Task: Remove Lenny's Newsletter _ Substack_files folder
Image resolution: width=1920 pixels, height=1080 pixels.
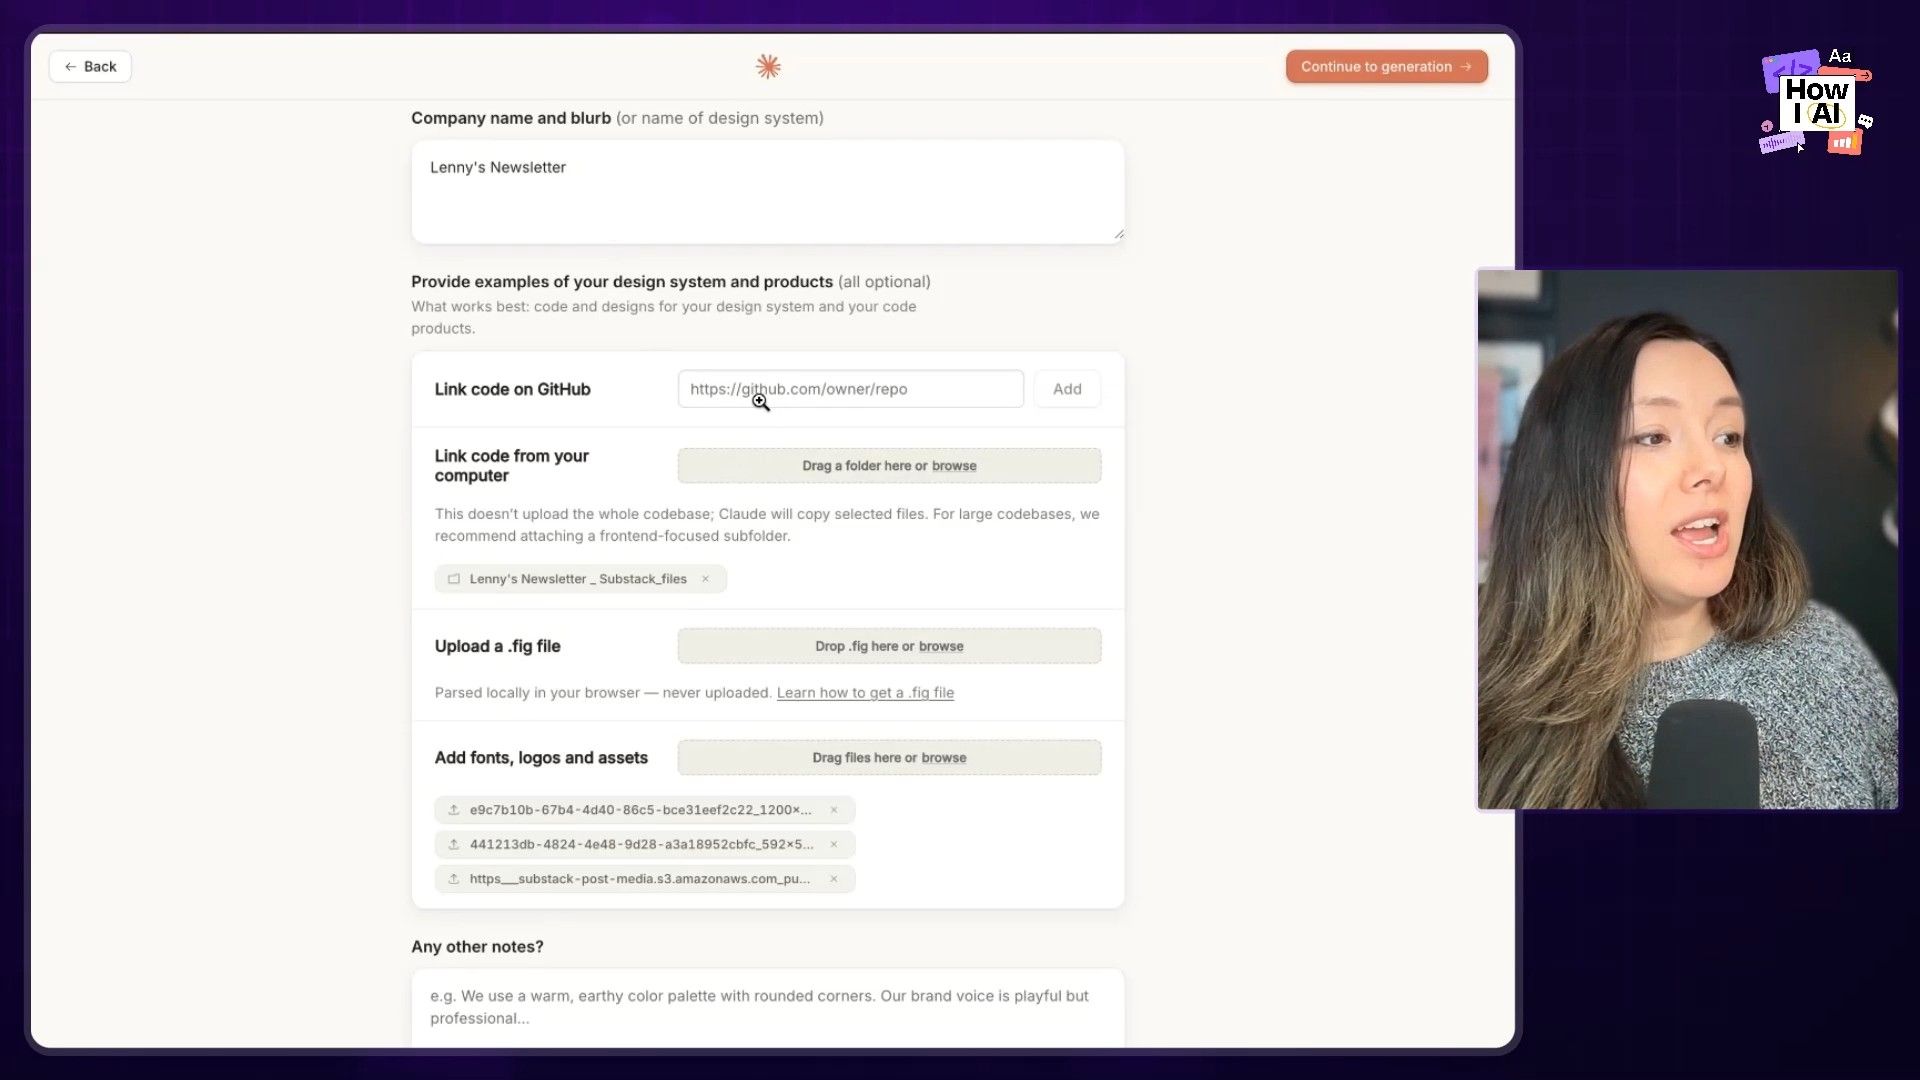Action: 705,579
